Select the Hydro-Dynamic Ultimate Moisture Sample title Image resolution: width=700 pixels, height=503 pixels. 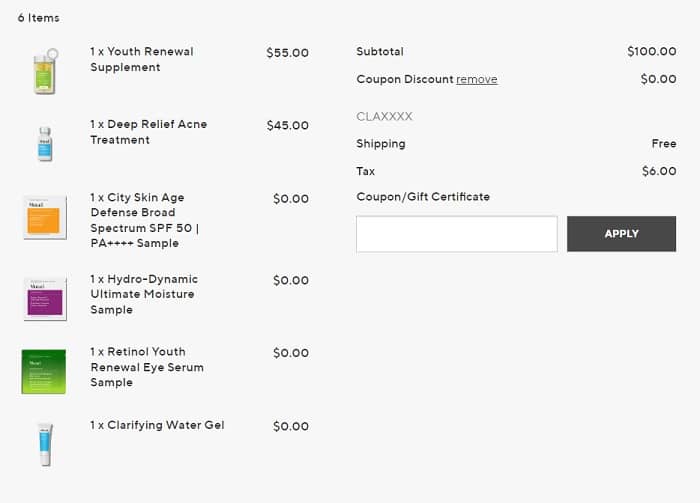click(143, 294)
